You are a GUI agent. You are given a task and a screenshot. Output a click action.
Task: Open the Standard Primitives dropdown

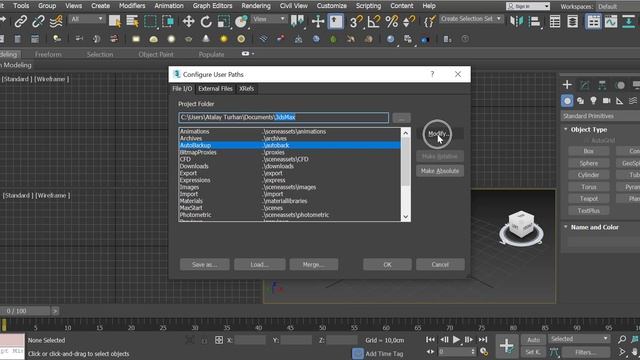pos(600,116)
